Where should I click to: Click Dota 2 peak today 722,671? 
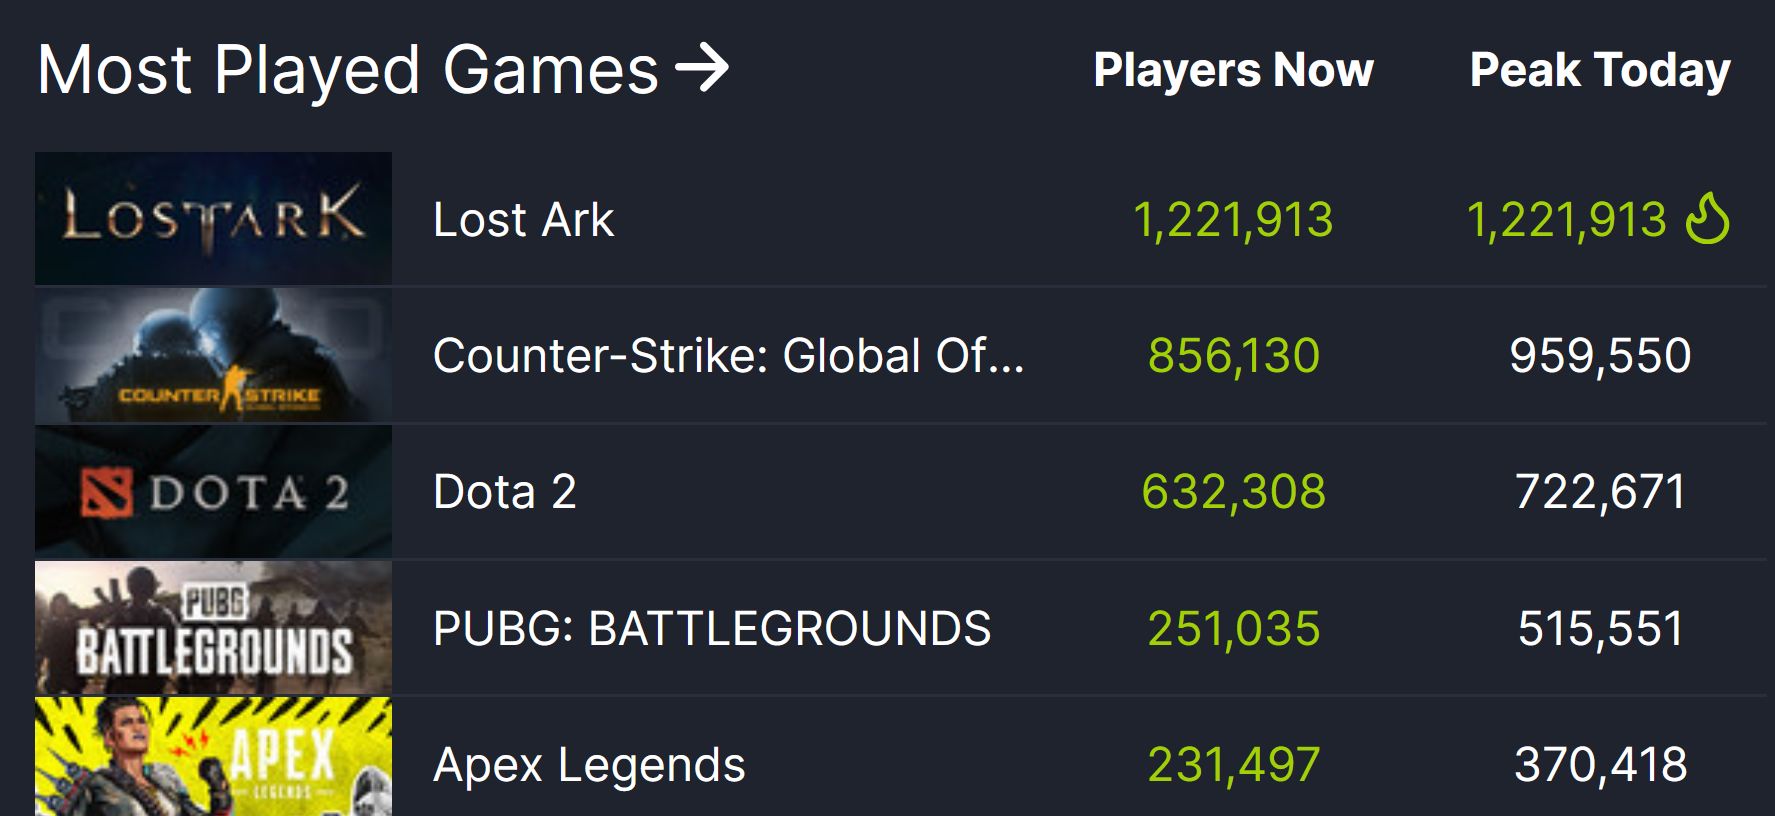1600,492
